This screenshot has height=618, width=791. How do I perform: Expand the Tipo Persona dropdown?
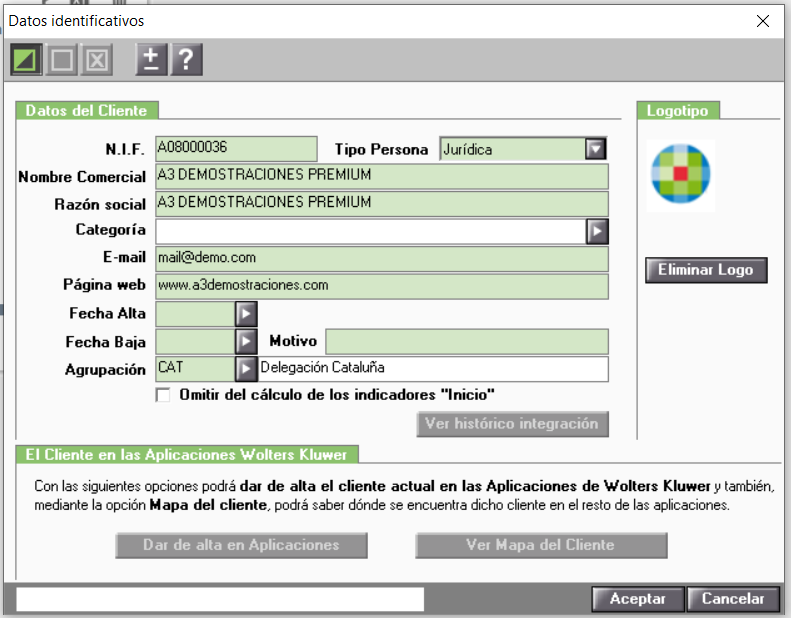(596, 149)
